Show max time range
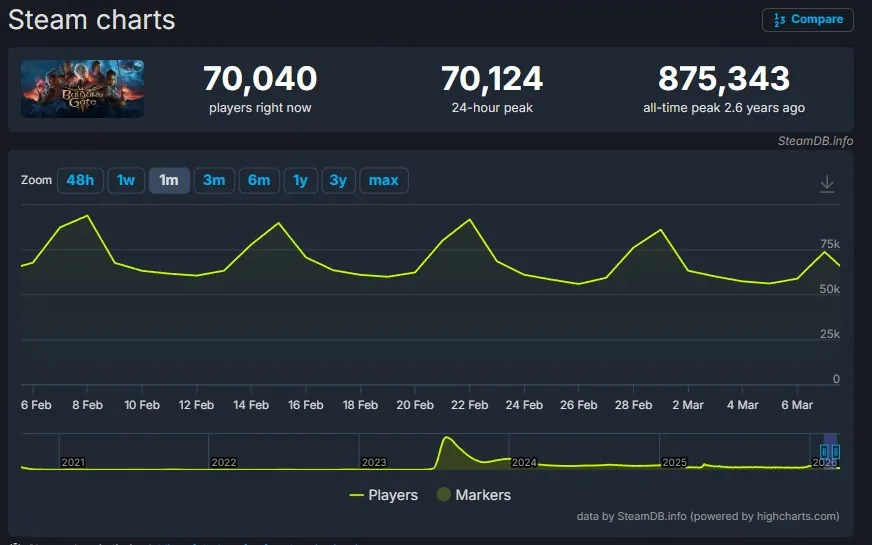 (383, 180)
